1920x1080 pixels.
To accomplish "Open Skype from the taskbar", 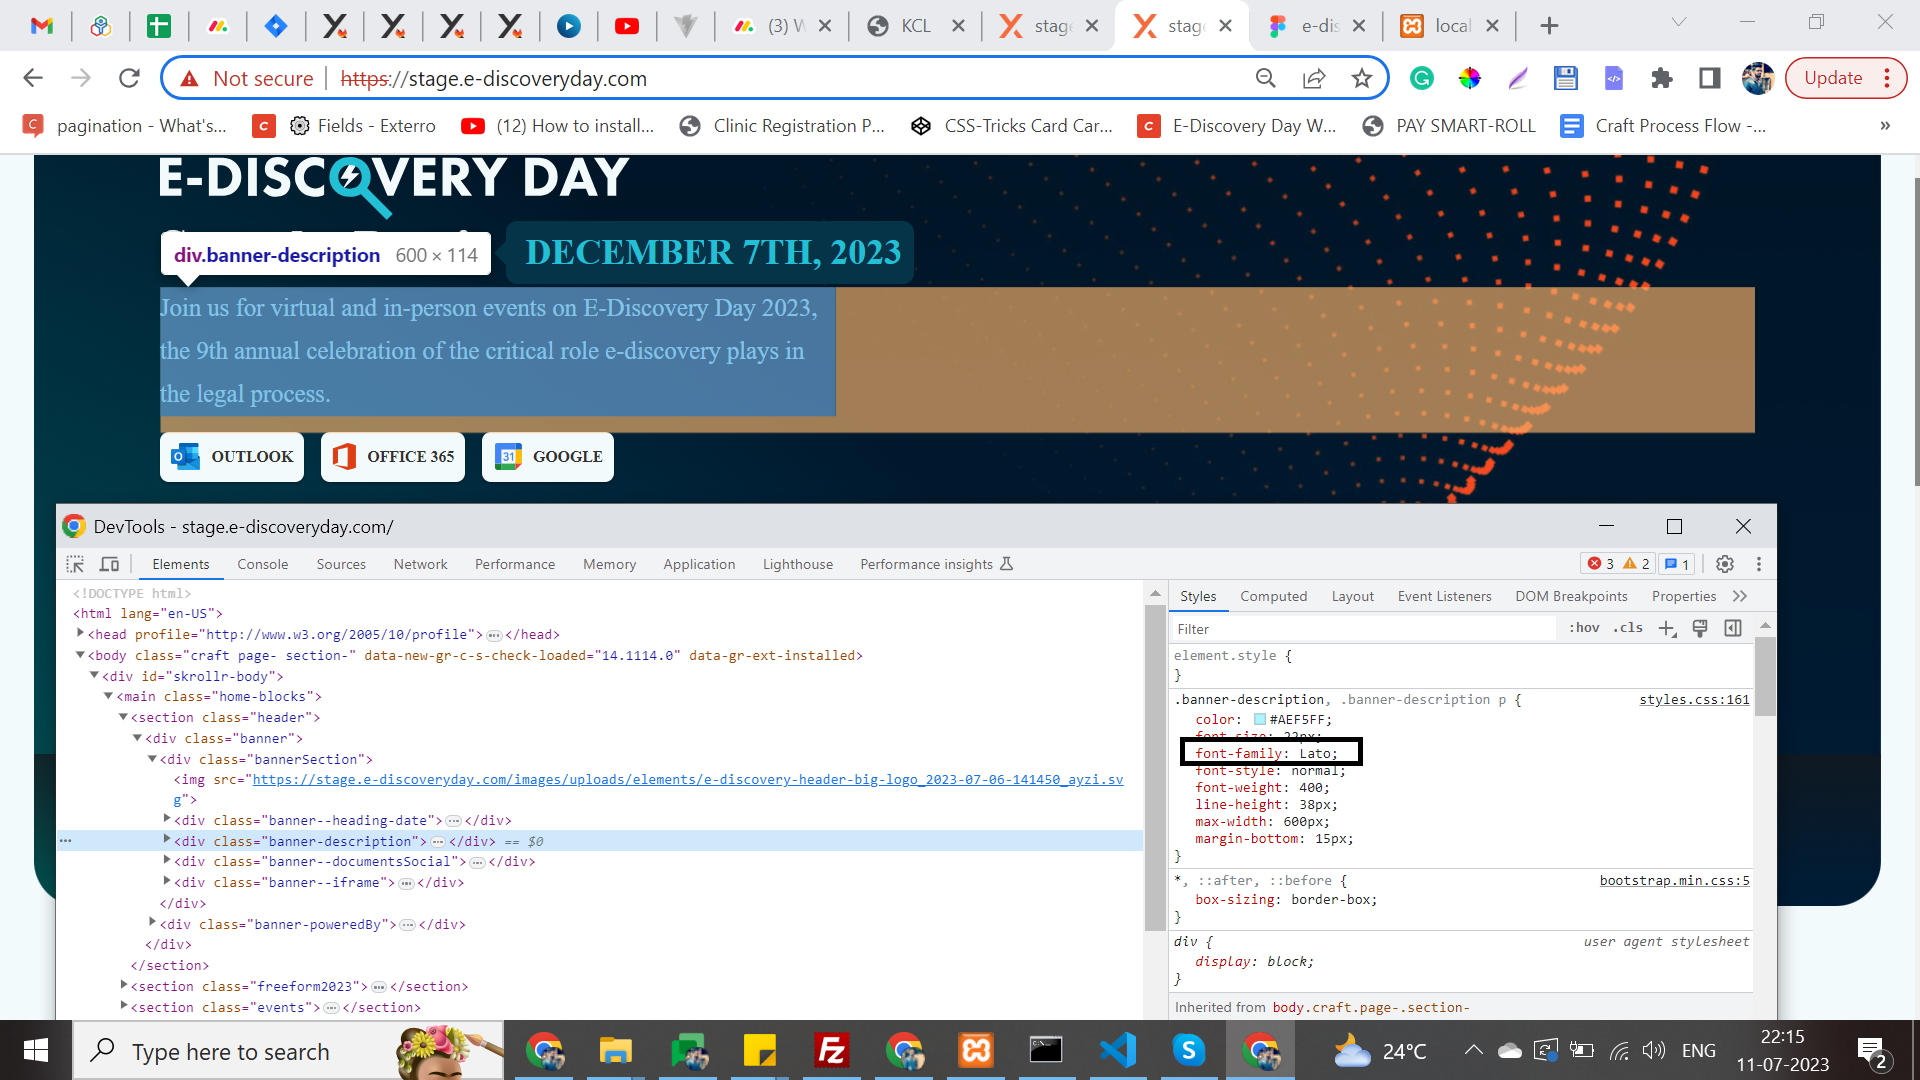I will click(x=1188, y=1051).
